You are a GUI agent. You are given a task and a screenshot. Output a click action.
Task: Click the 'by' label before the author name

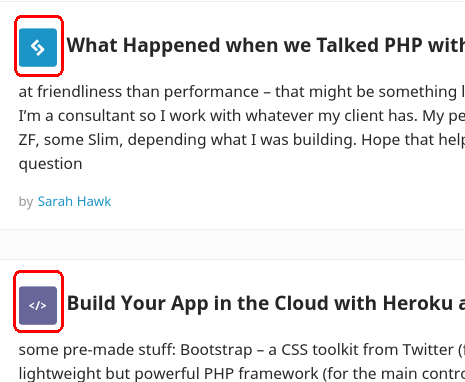pyautogui.click(x=26, y=202)
